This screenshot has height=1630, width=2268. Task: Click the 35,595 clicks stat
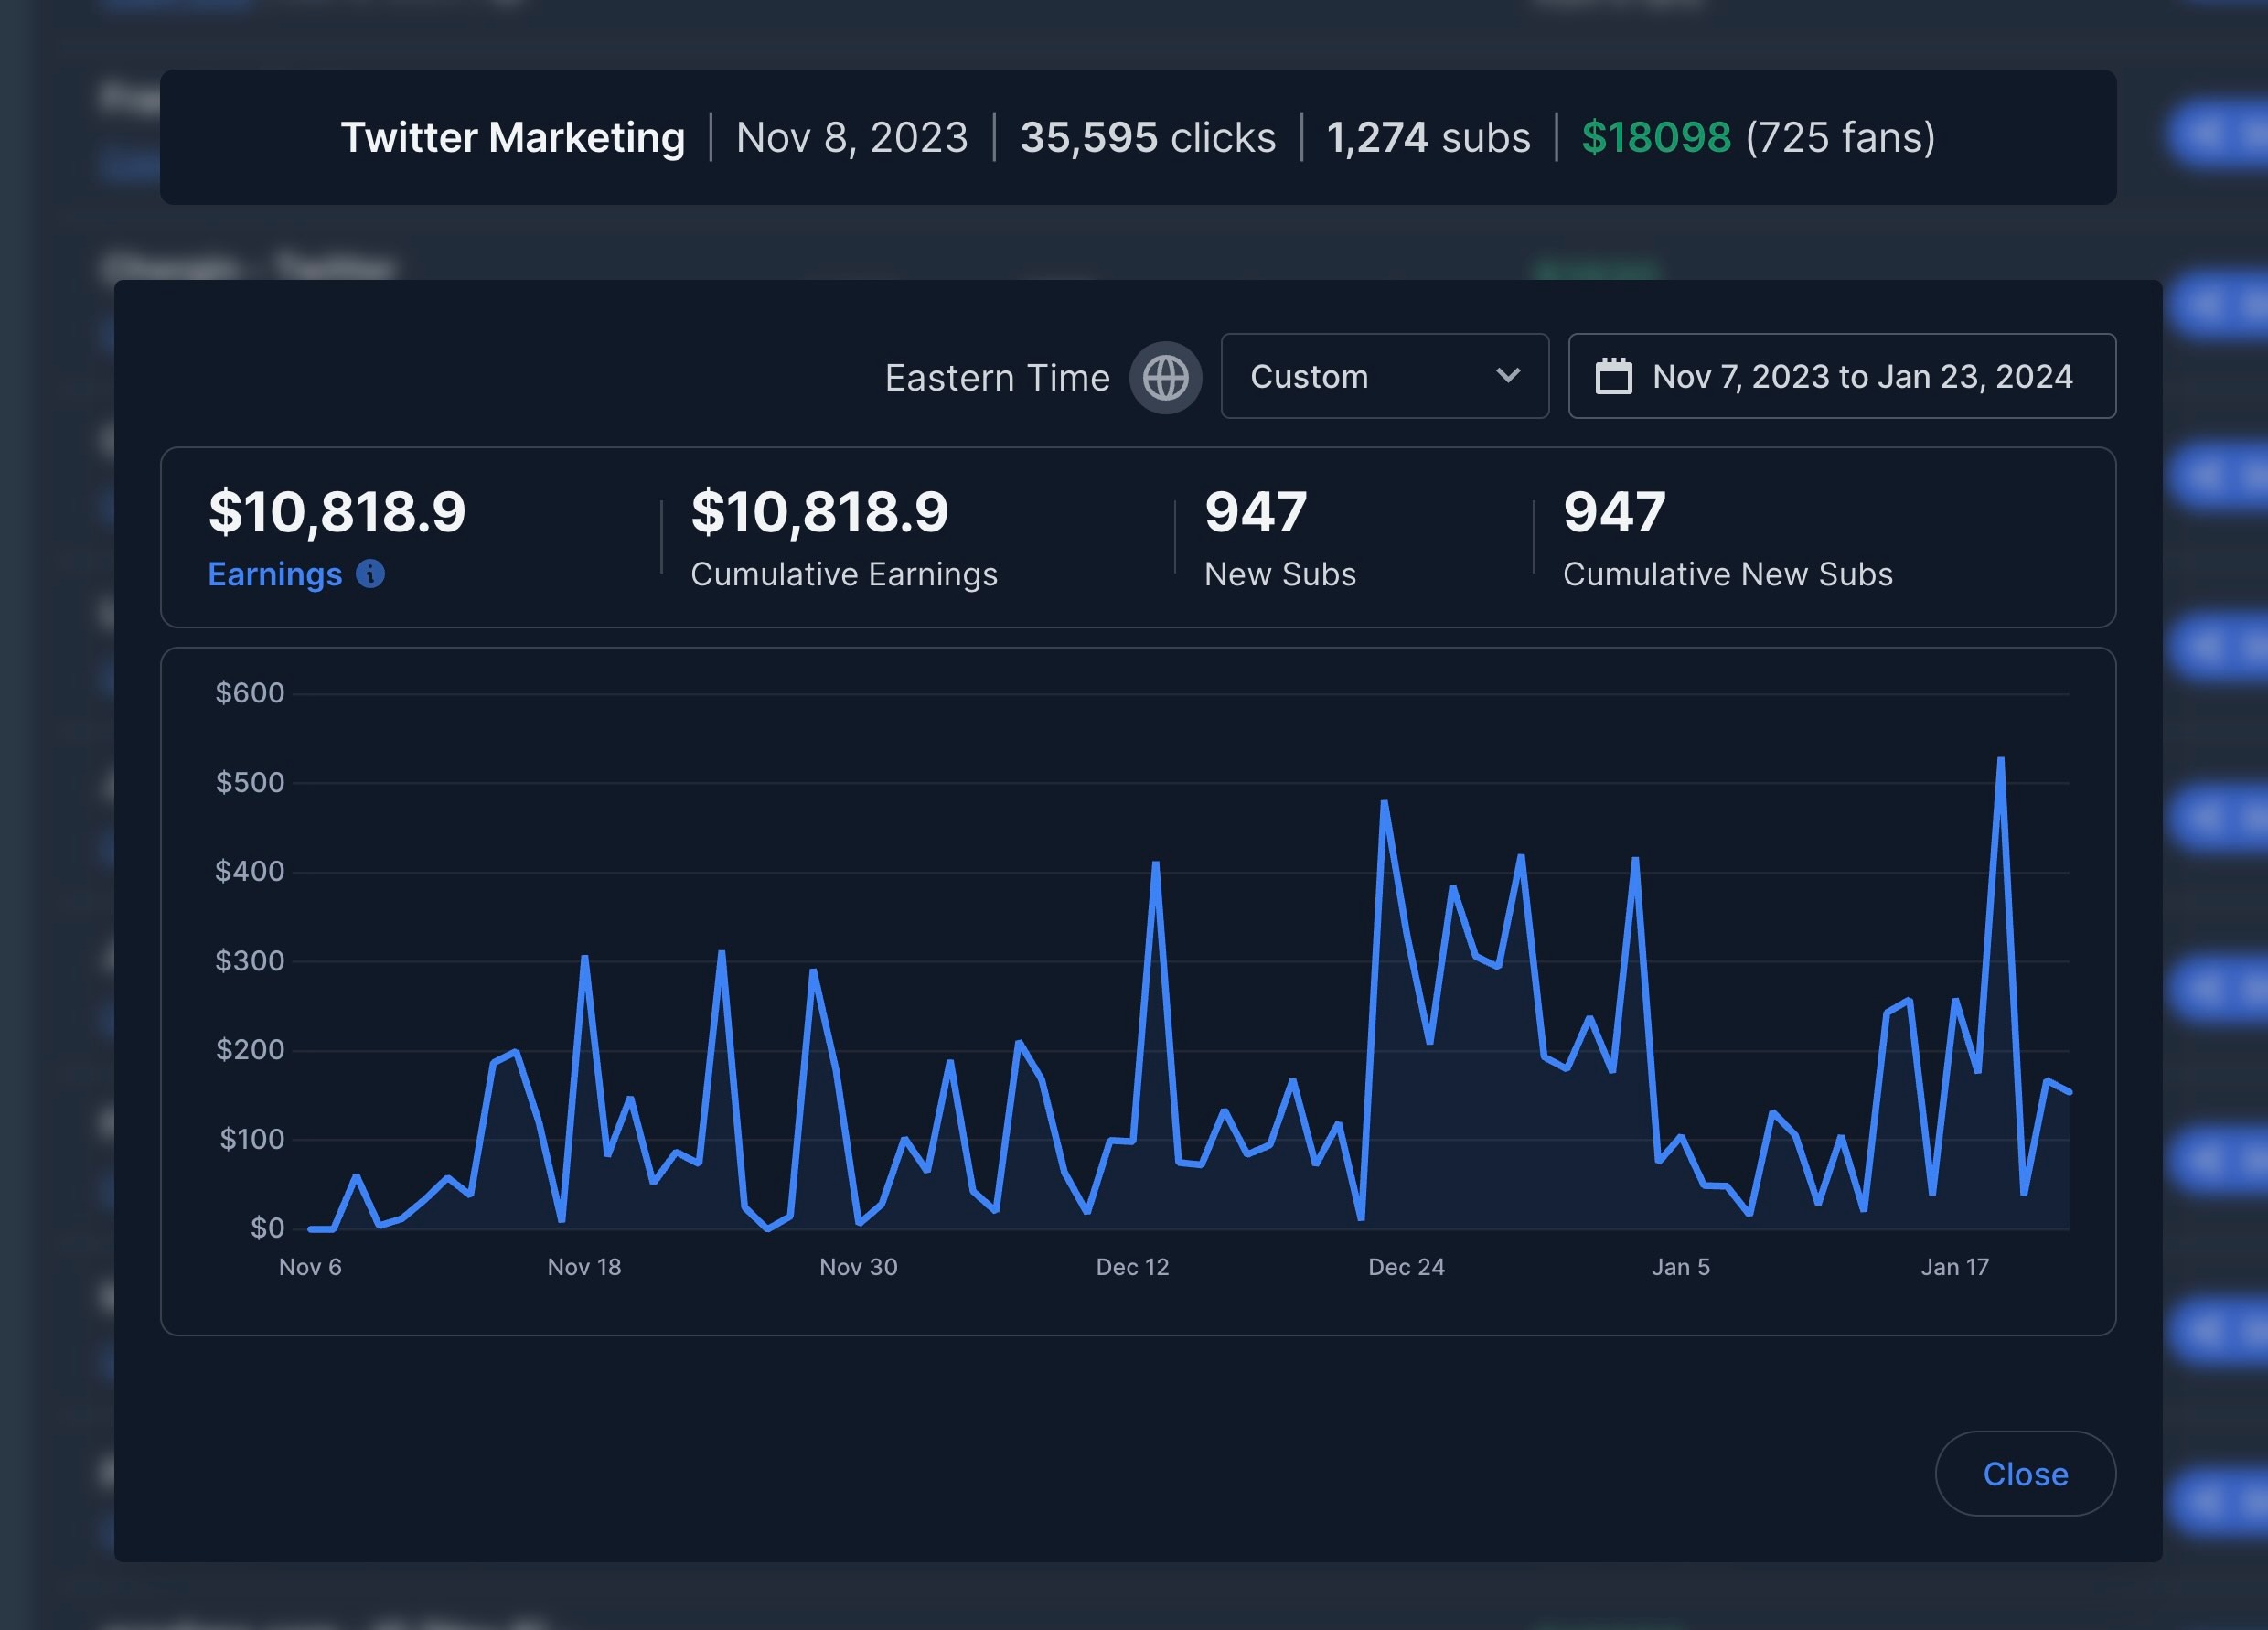tap(1147, 137)
